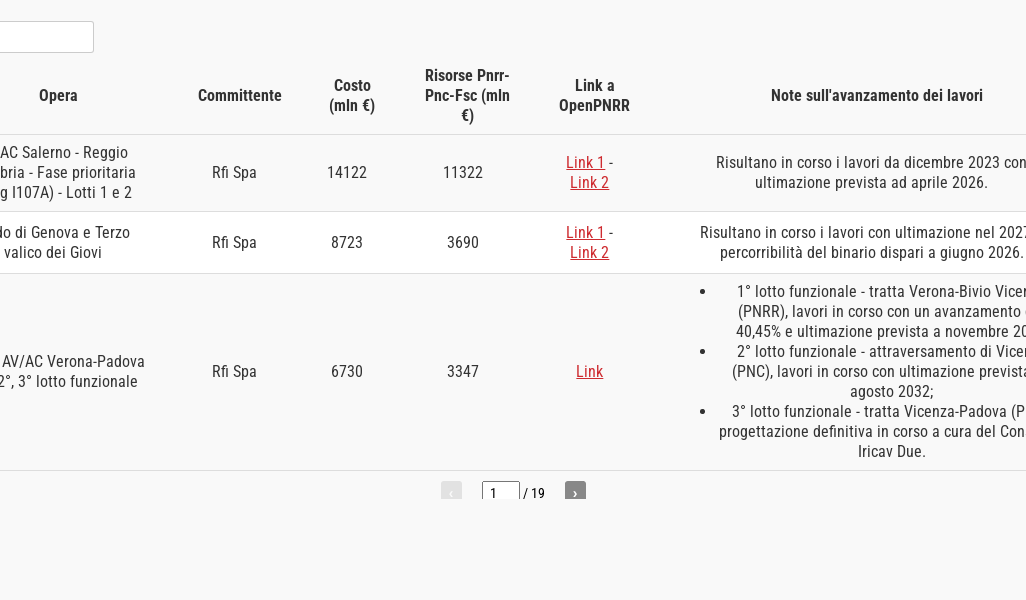The width and height of the screenshot is (1026, 600).
Task: Select the cost cell showing 14122
Action: coord(347,173)
